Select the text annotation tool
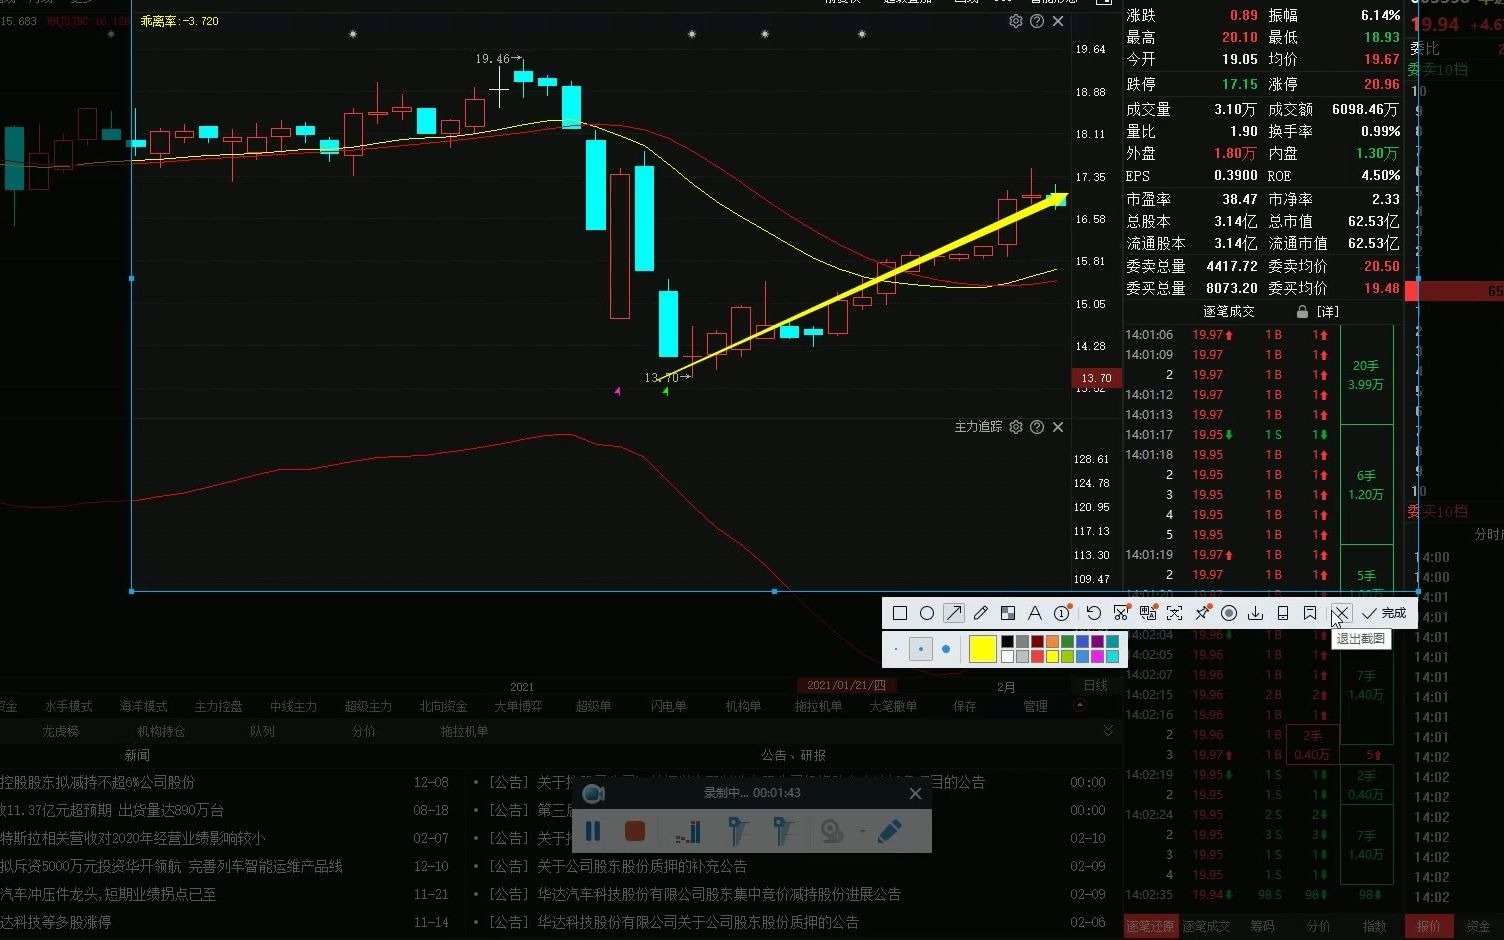 [x=1035, y=613]
